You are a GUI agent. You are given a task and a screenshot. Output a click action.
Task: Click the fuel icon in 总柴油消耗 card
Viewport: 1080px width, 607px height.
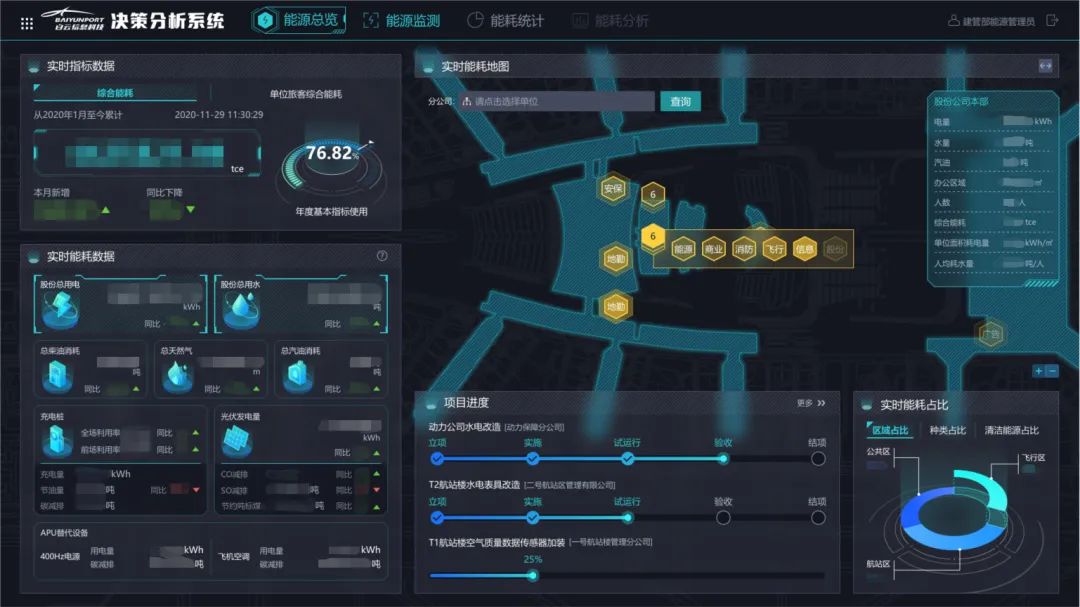tap(57, 376)
